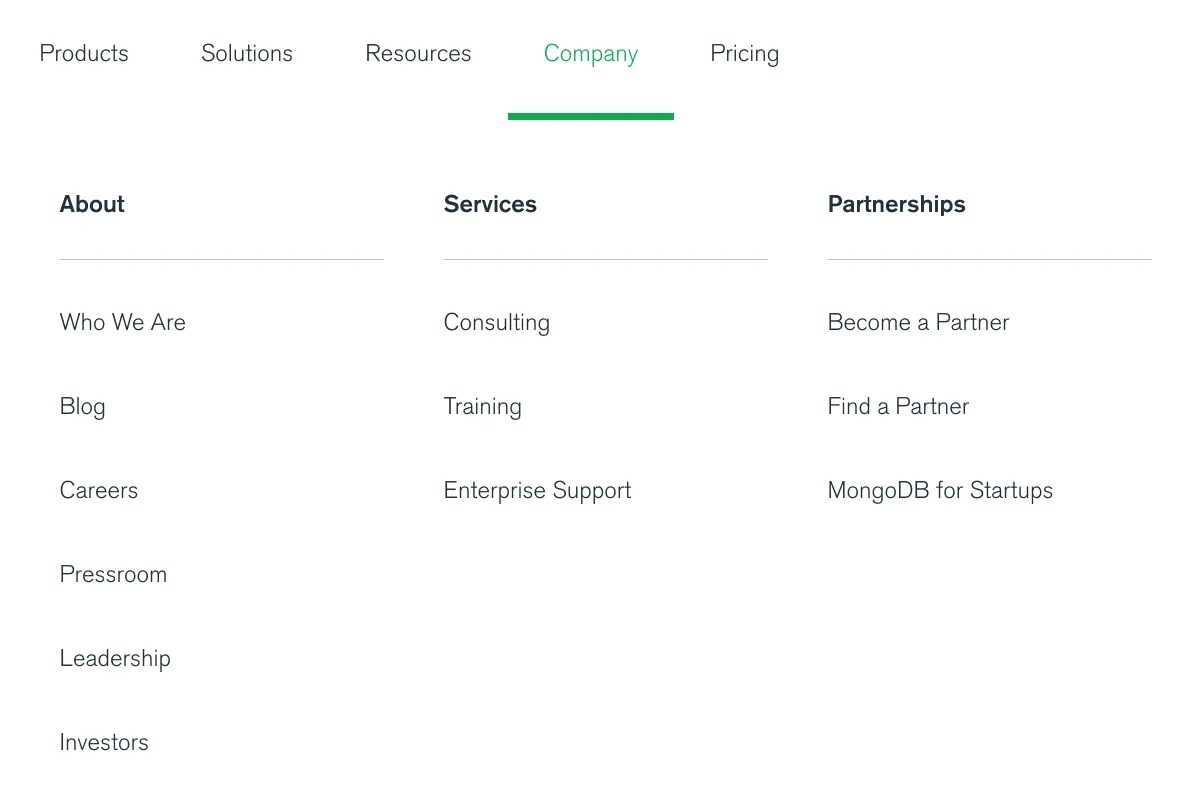
Task: Collapse the active Company menu
Action: coord(590,54)
